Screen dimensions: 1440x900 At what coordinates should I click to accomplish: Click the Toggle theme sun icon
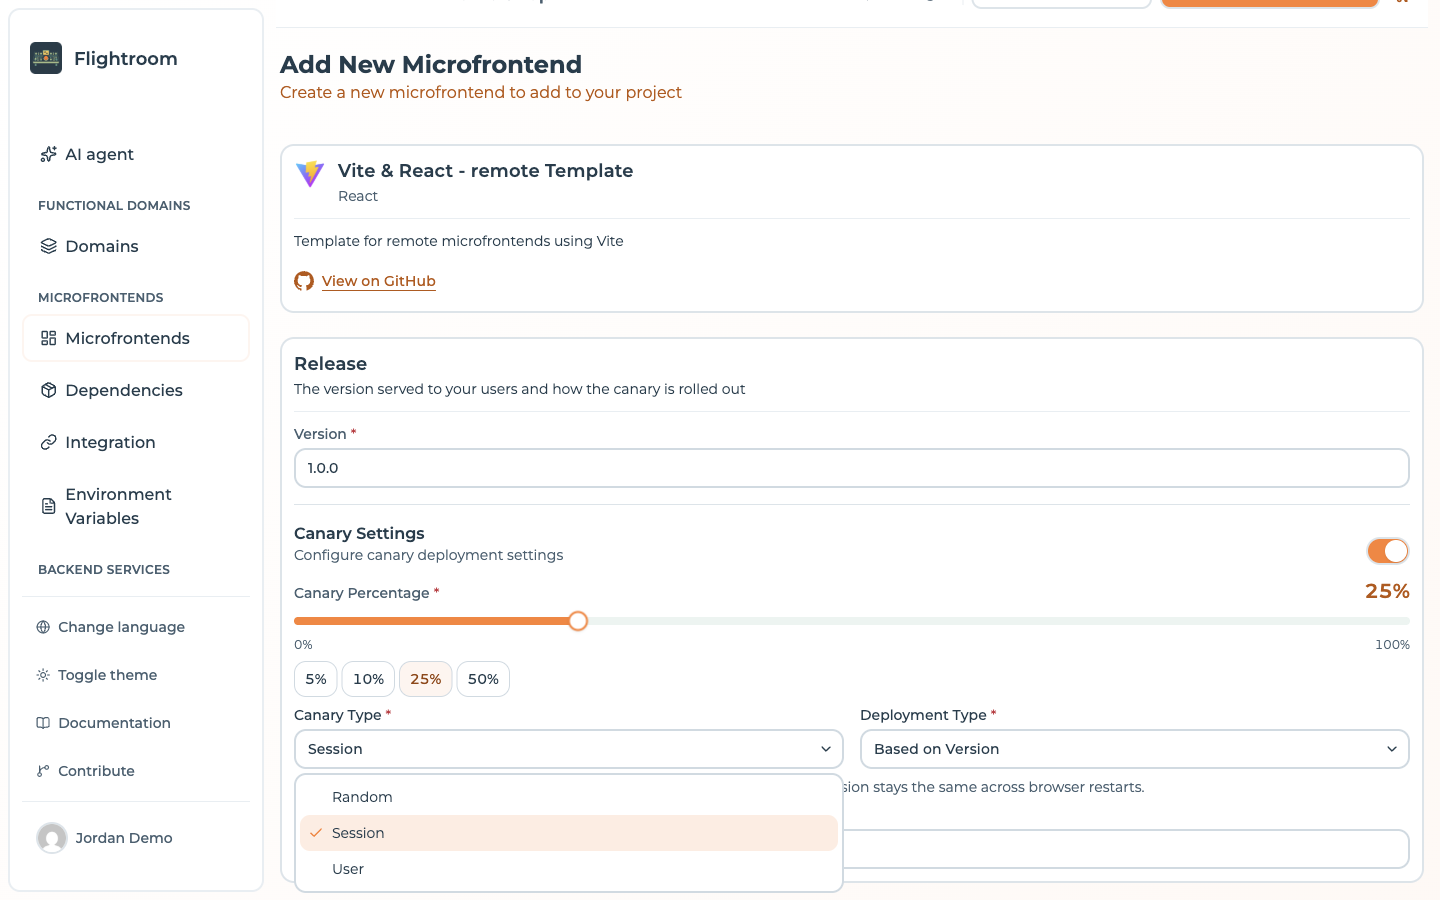(43, 675)
